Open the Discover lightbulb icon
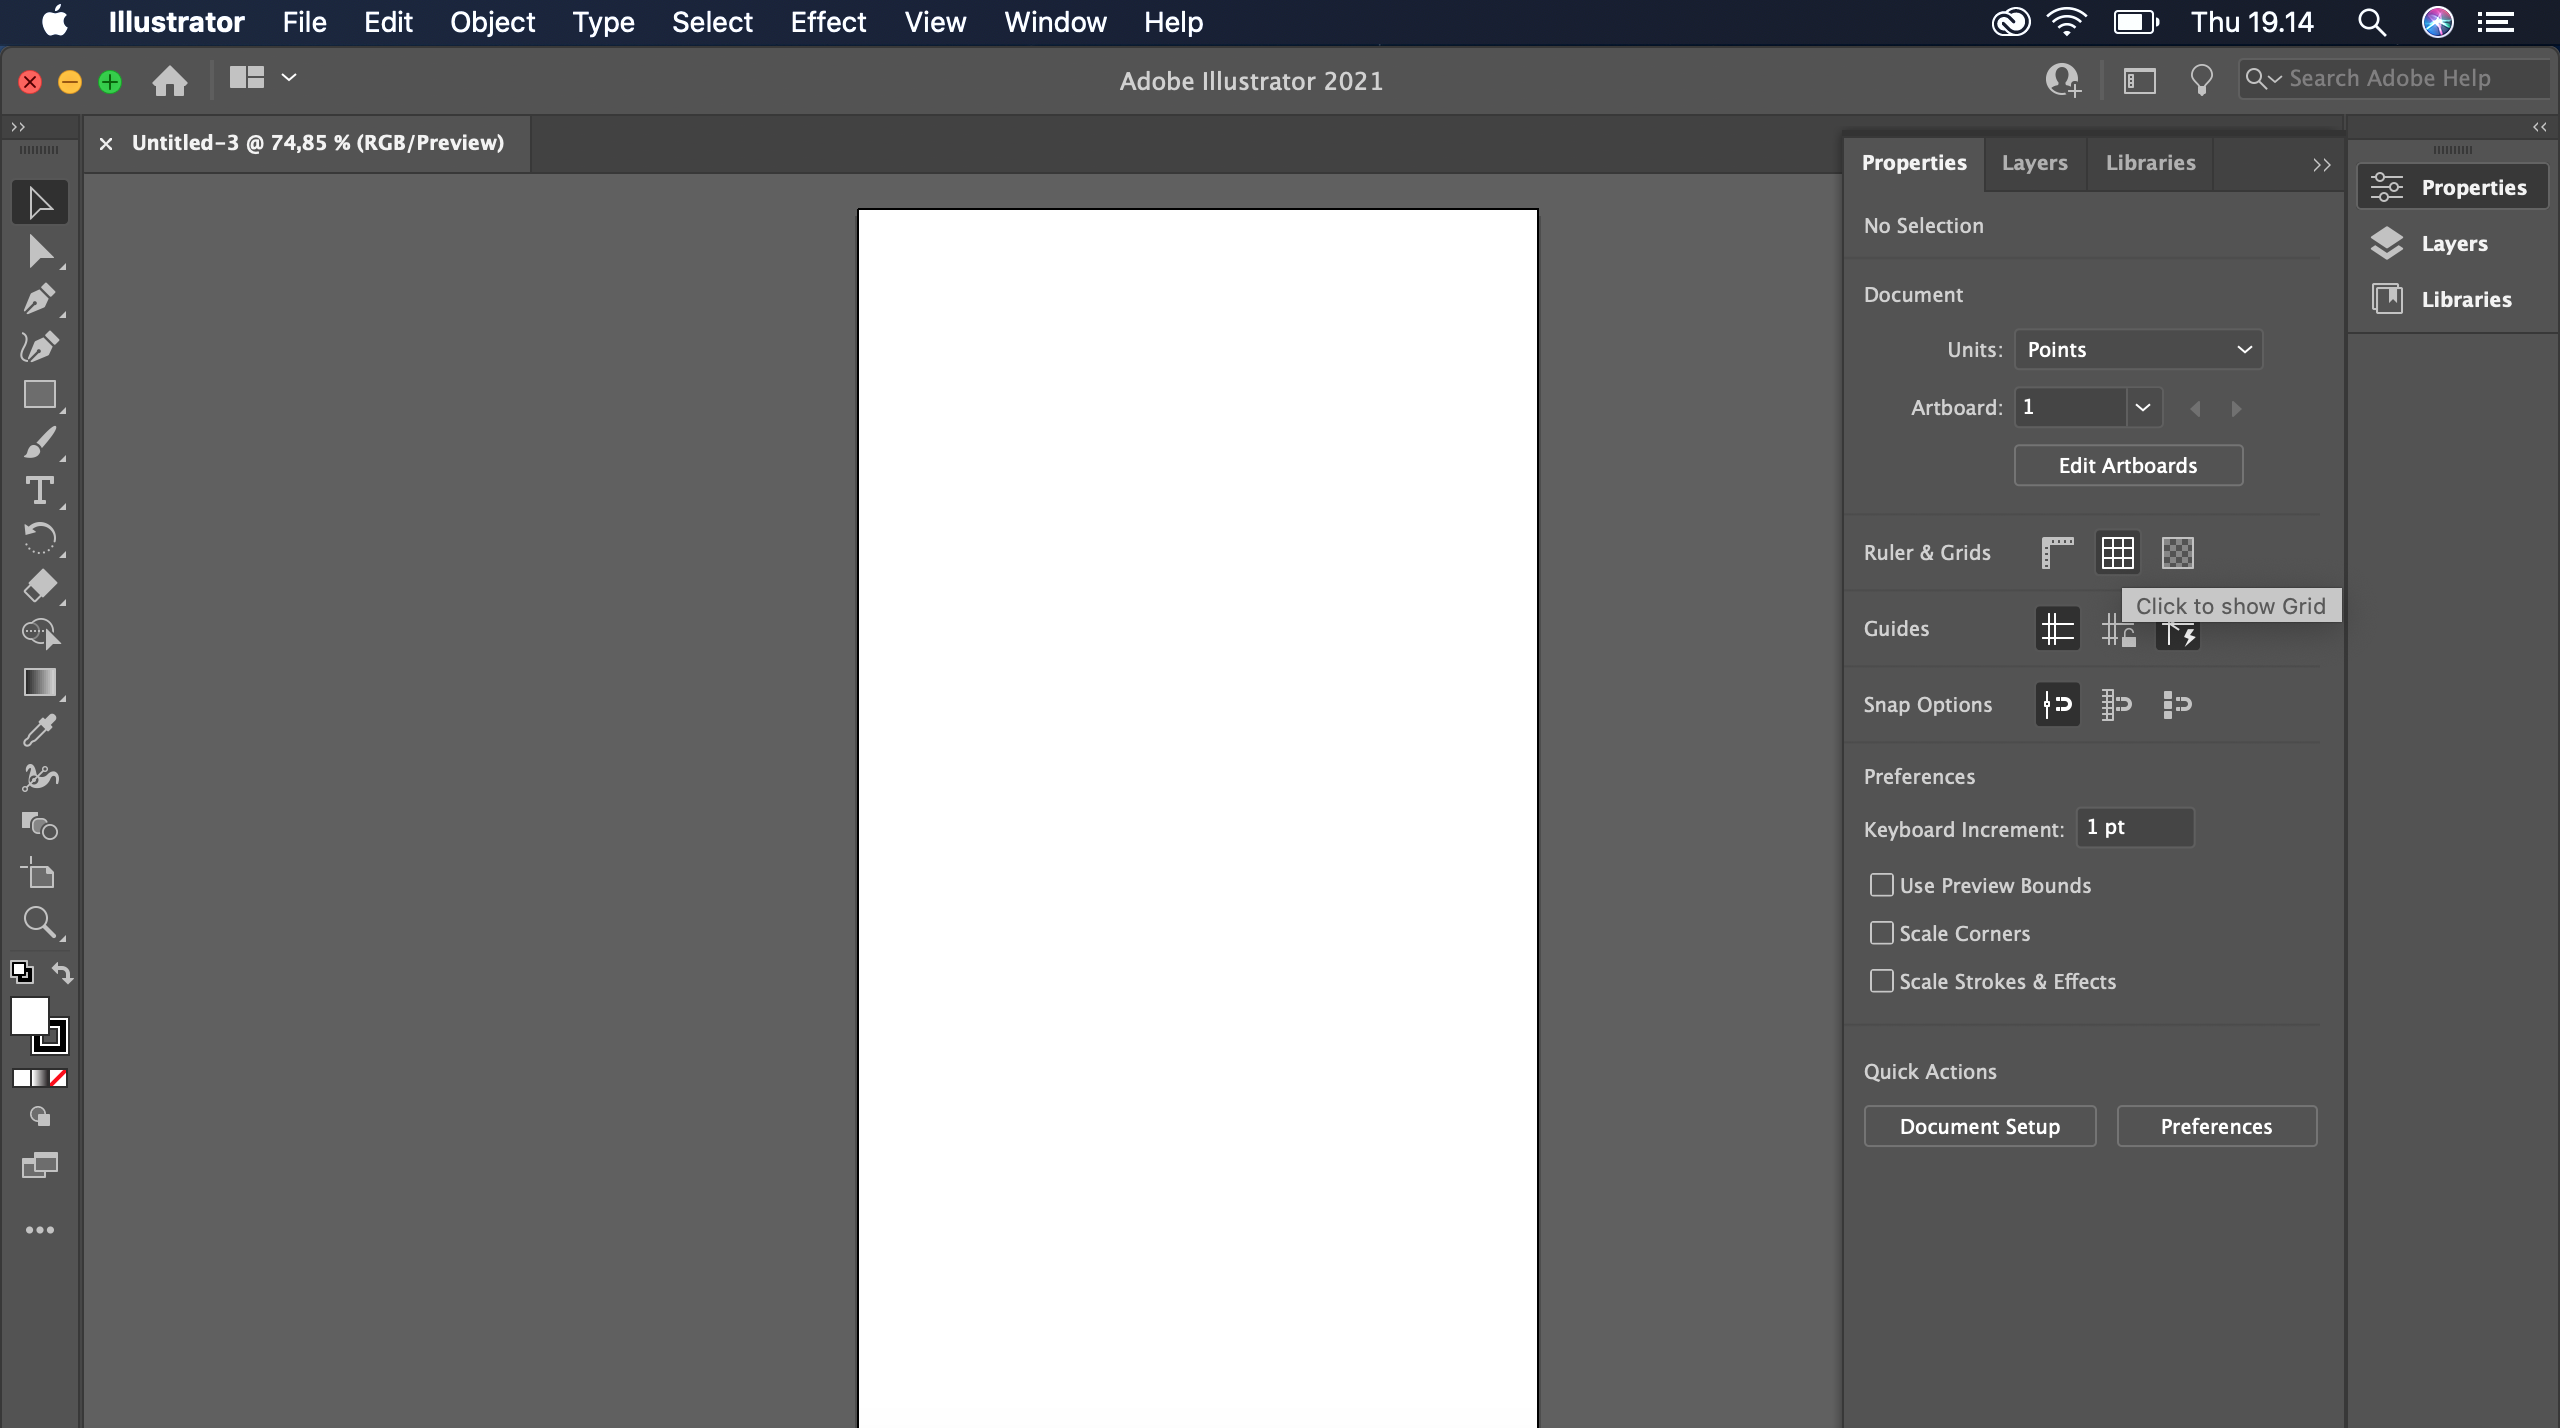This screenshot has width=2560, height=1428. click(2201, 80)
